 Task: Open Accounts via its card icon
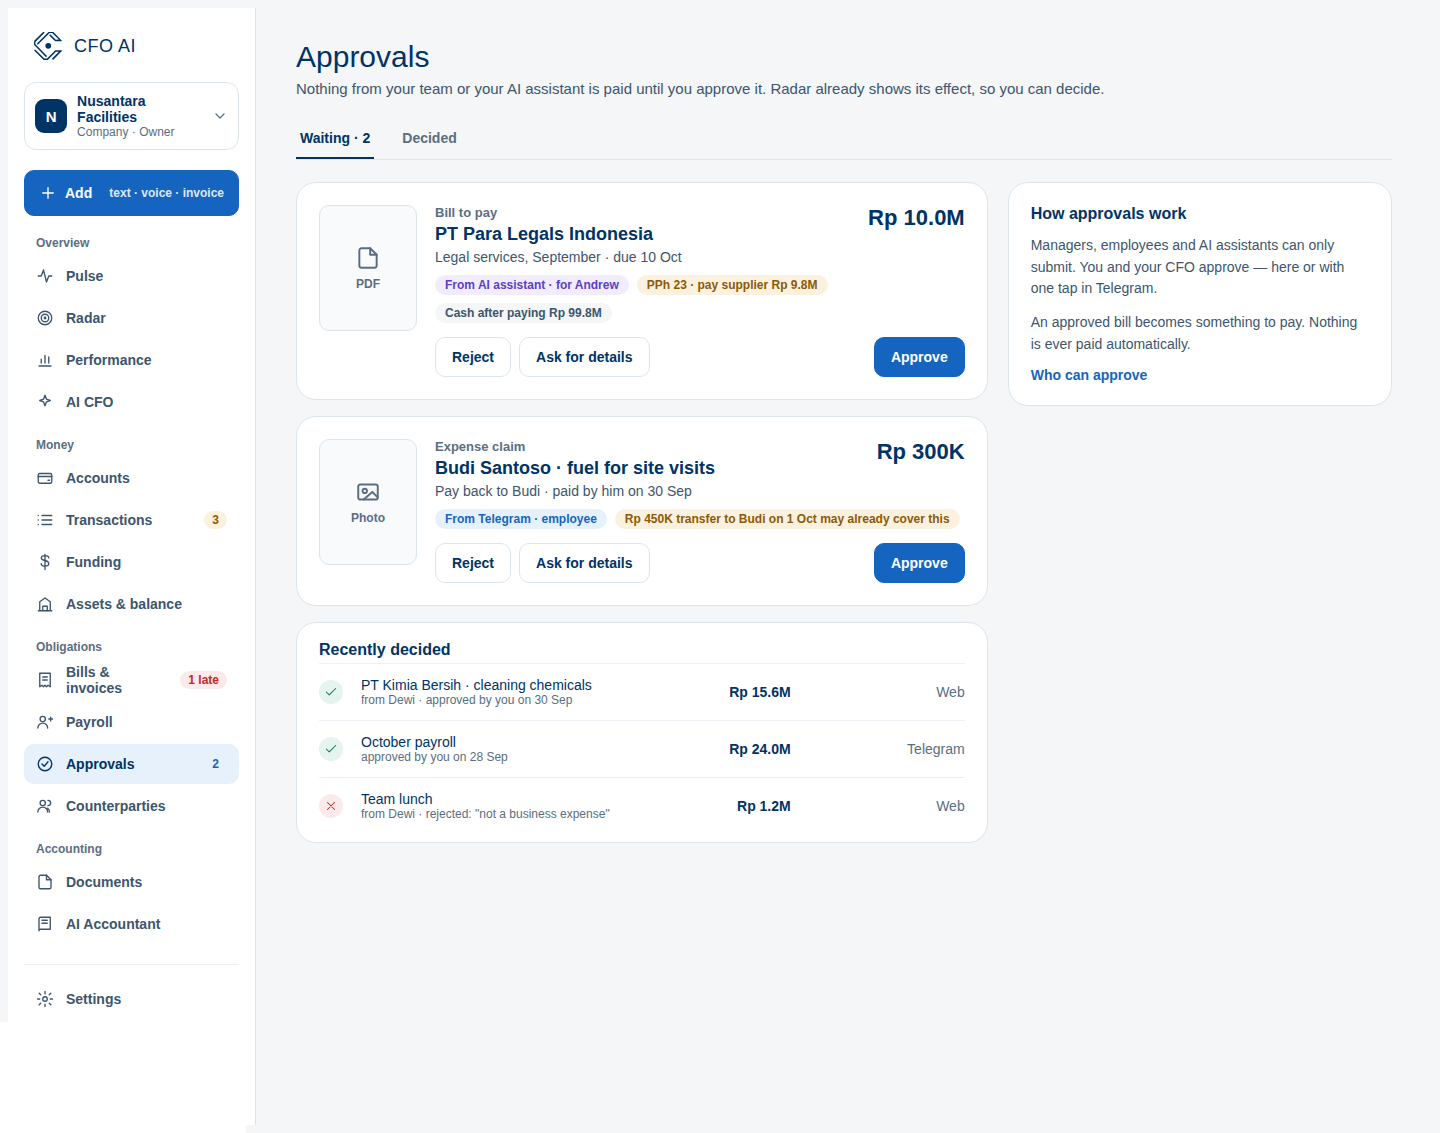45,478
